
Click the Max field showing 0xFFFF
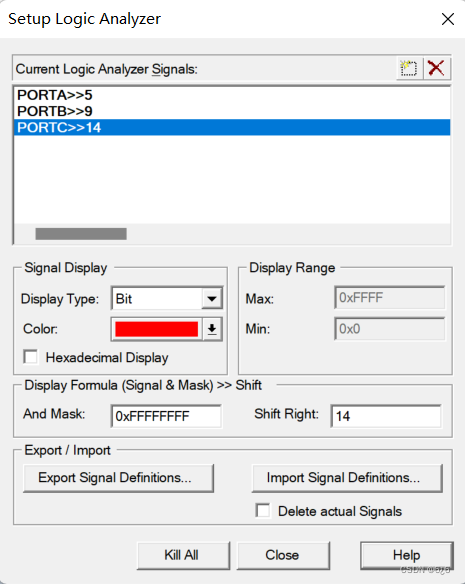389,298
